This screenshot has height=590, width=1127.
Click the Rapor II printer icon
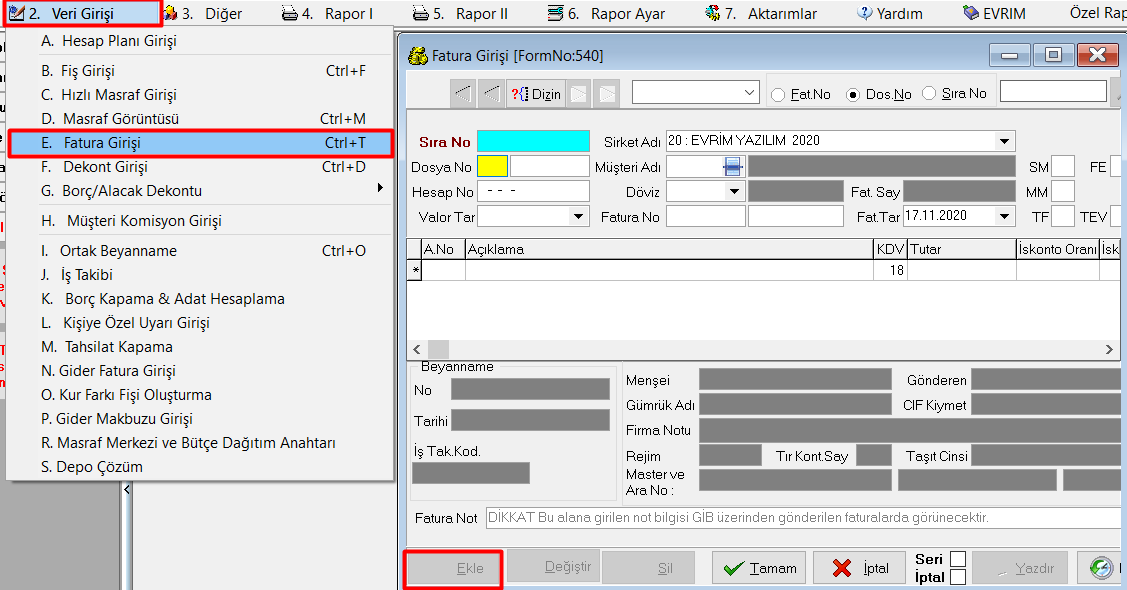[420, 13]
